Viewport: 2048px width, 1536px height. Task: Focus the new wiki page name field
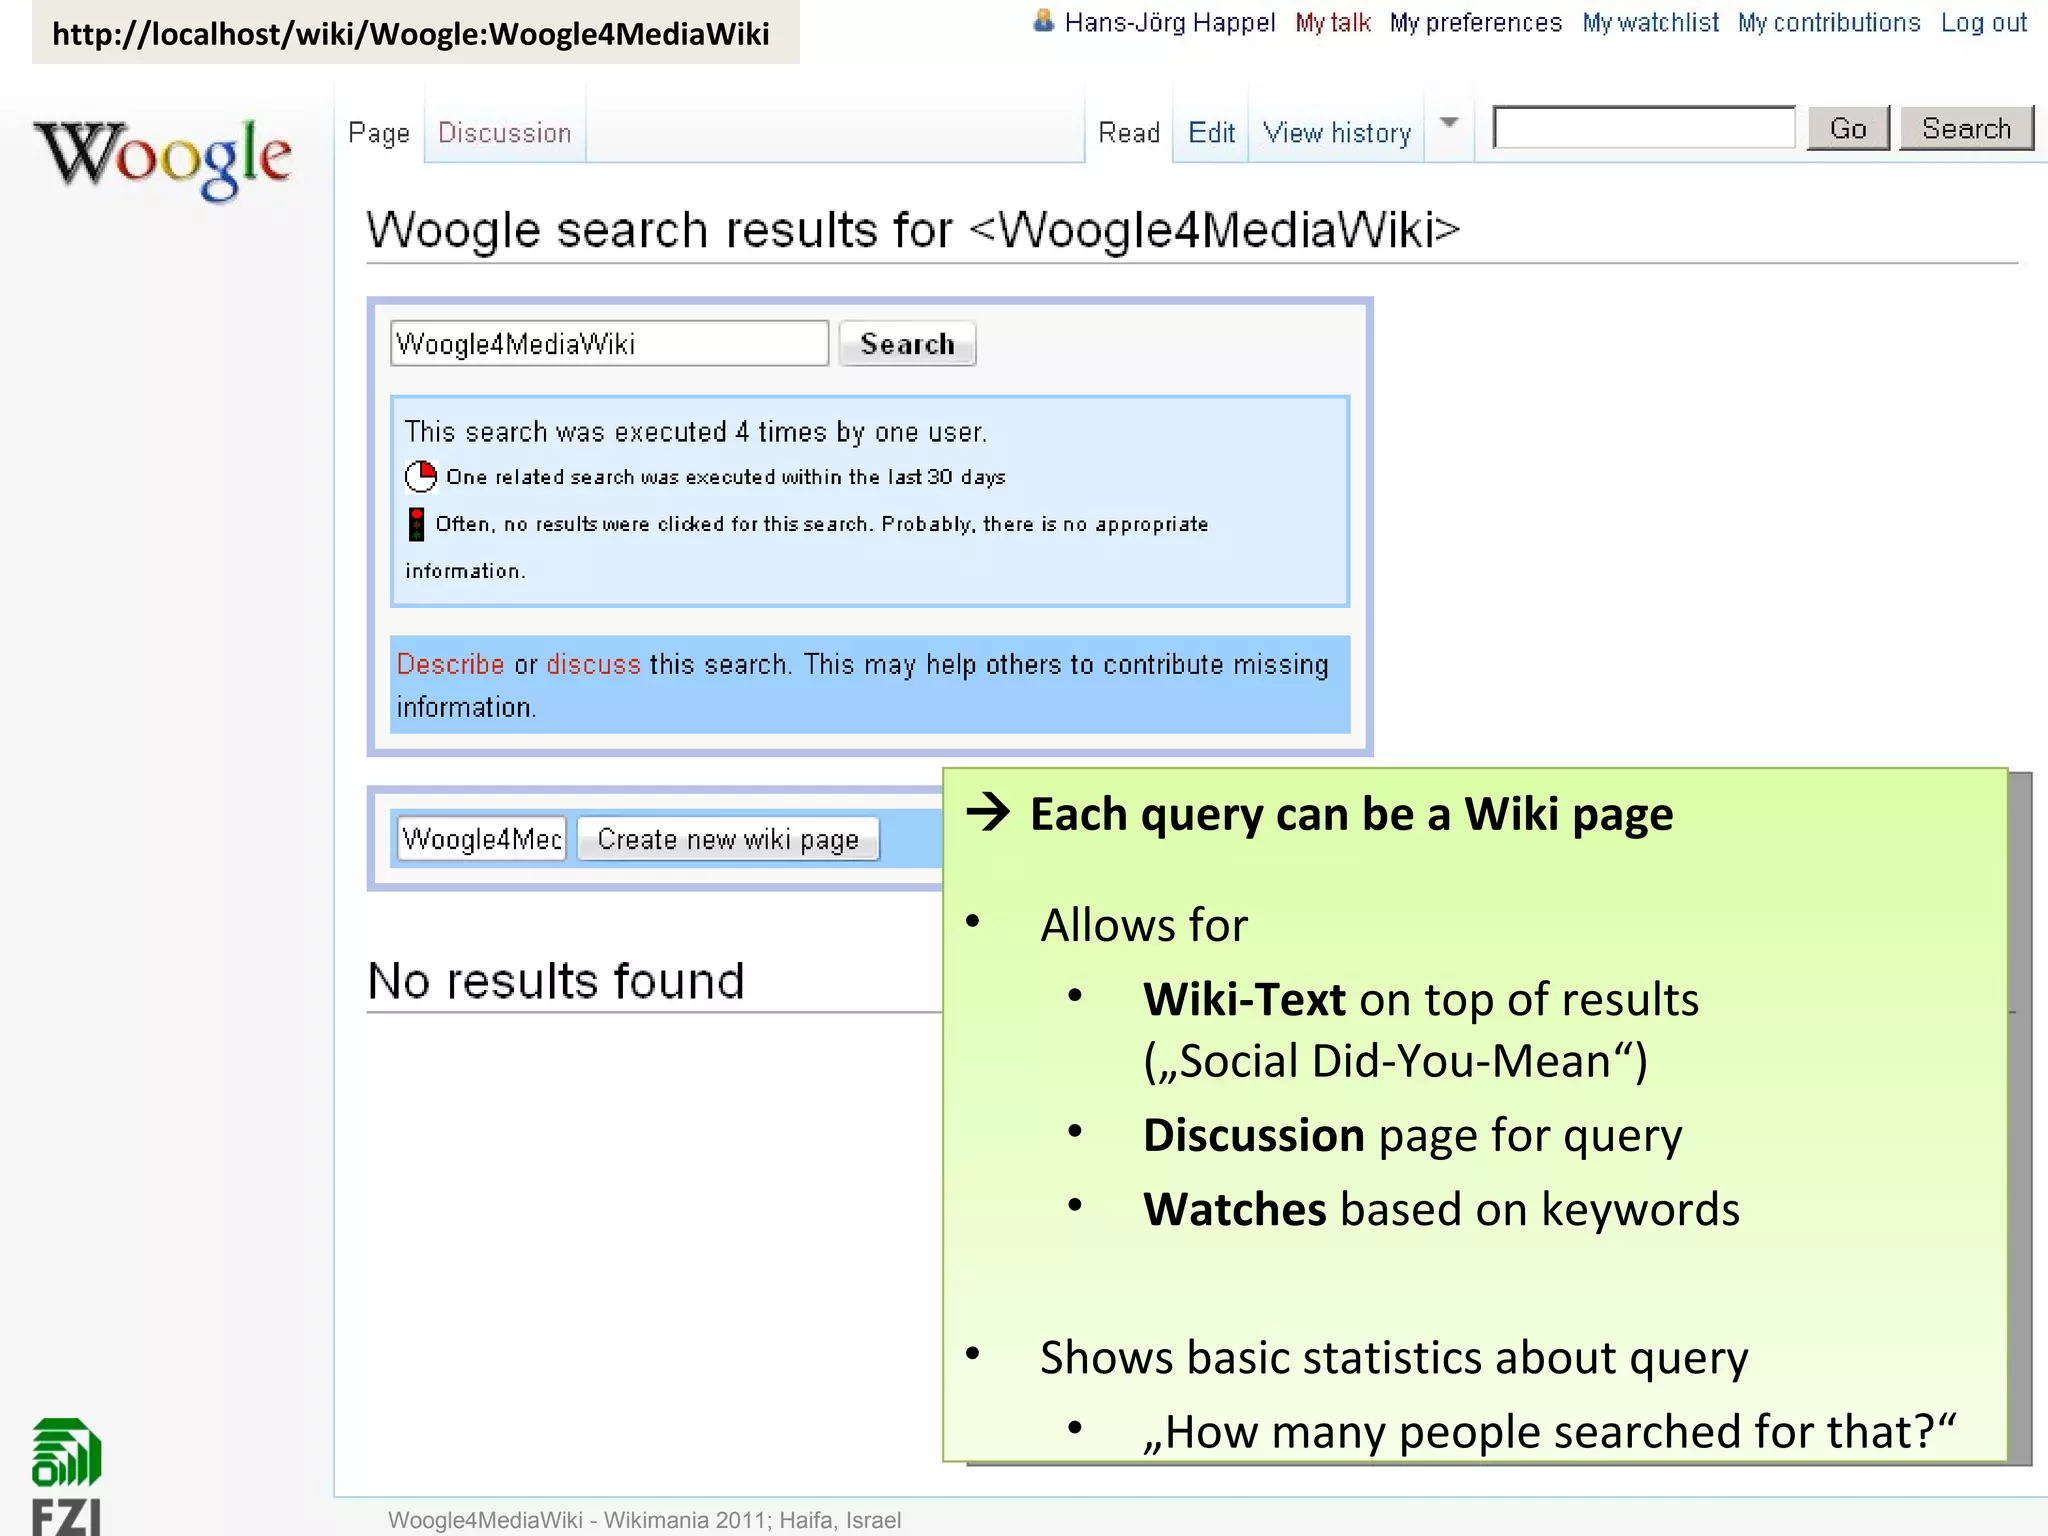tap(482, 838)
